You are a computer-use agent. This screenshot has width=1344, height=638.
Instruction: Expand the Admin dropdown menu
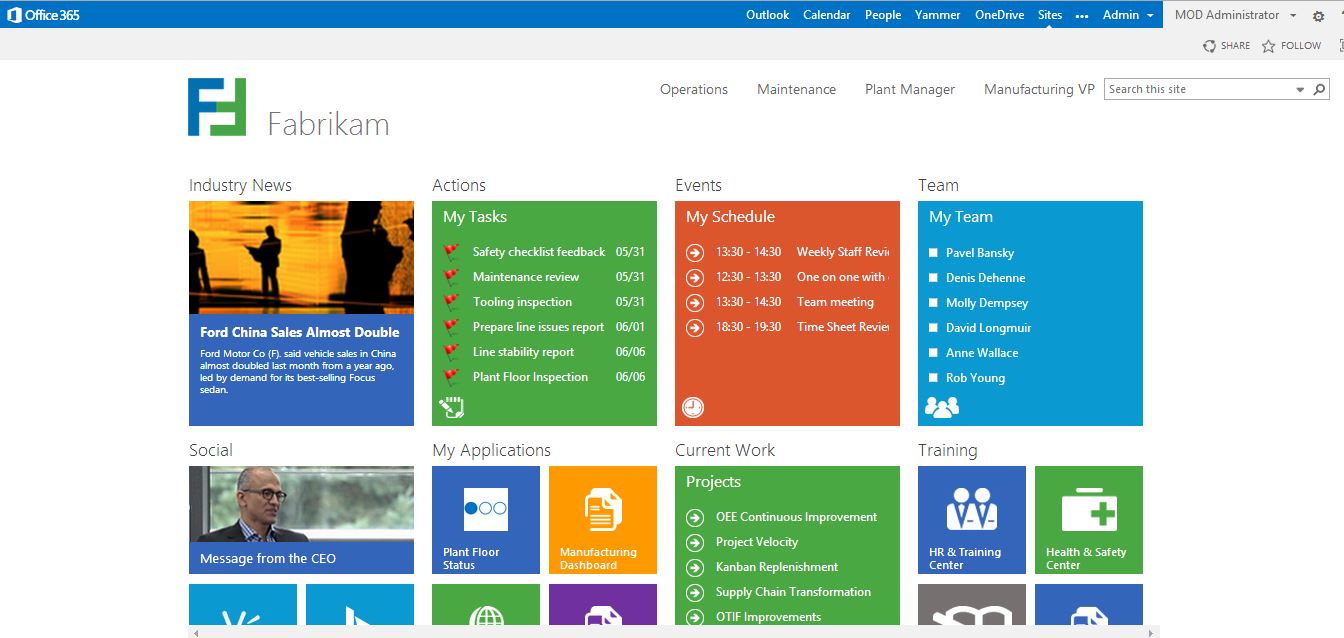1128,15
